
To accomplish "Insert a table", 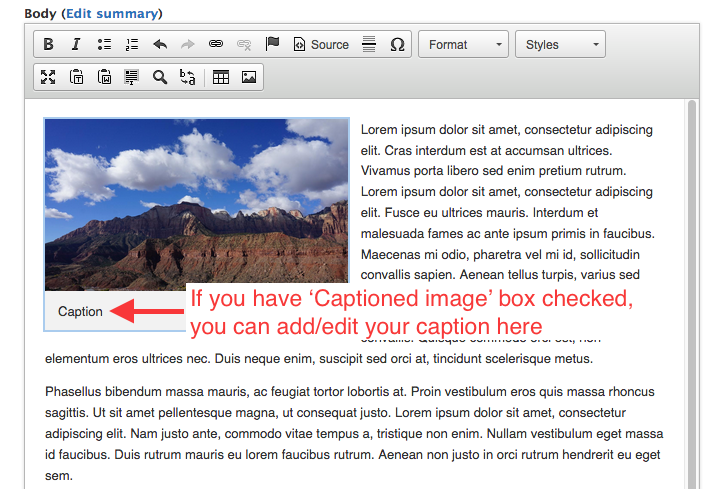I will [221, 77].
